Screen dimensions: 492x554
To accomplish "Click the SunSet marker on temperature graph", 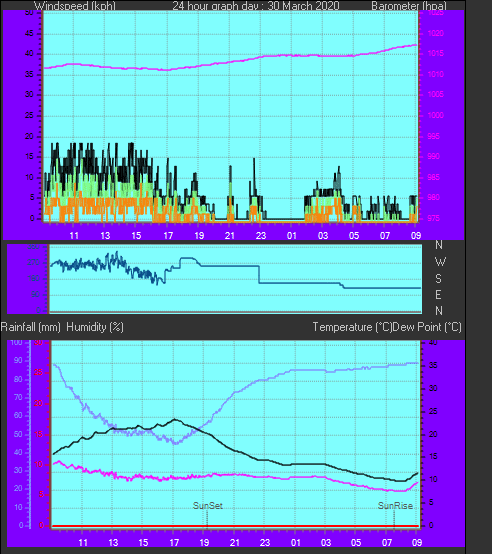I will pyautogui.click(x=208, y=506).
